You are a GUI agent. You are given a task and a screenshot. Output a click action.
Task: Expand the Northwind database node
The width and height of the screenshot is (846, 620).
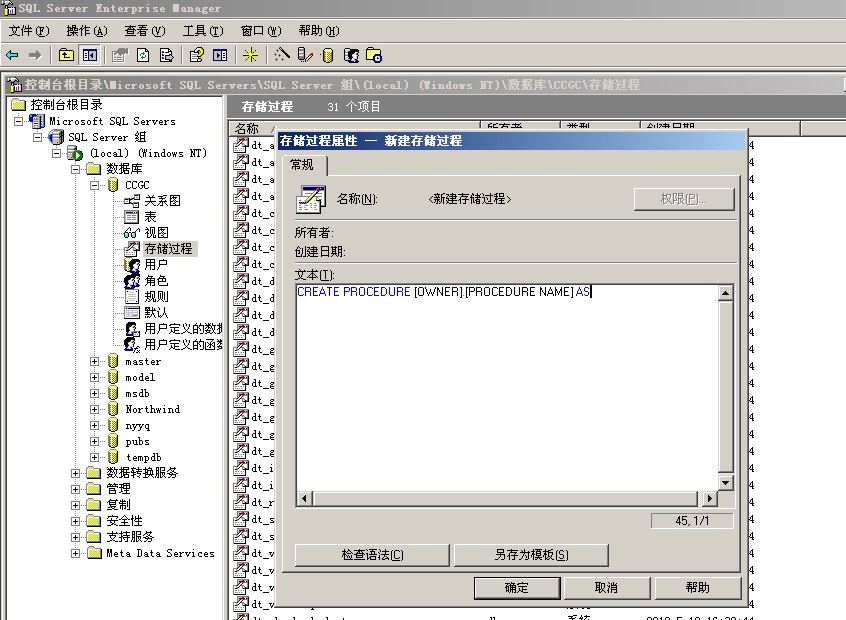pos(94,410)
